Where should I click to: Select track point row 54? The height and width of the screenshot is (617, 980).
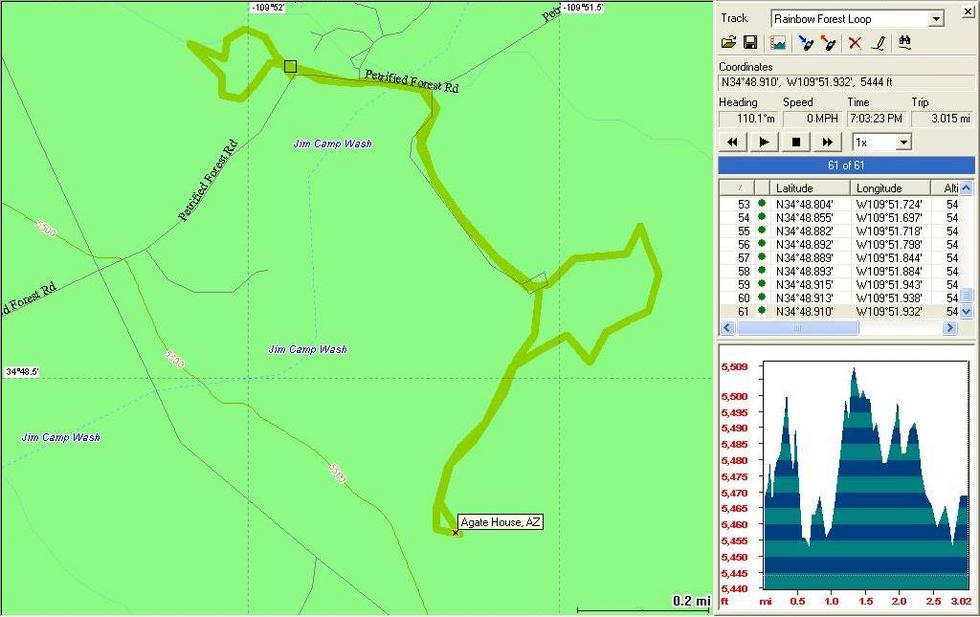839,218
